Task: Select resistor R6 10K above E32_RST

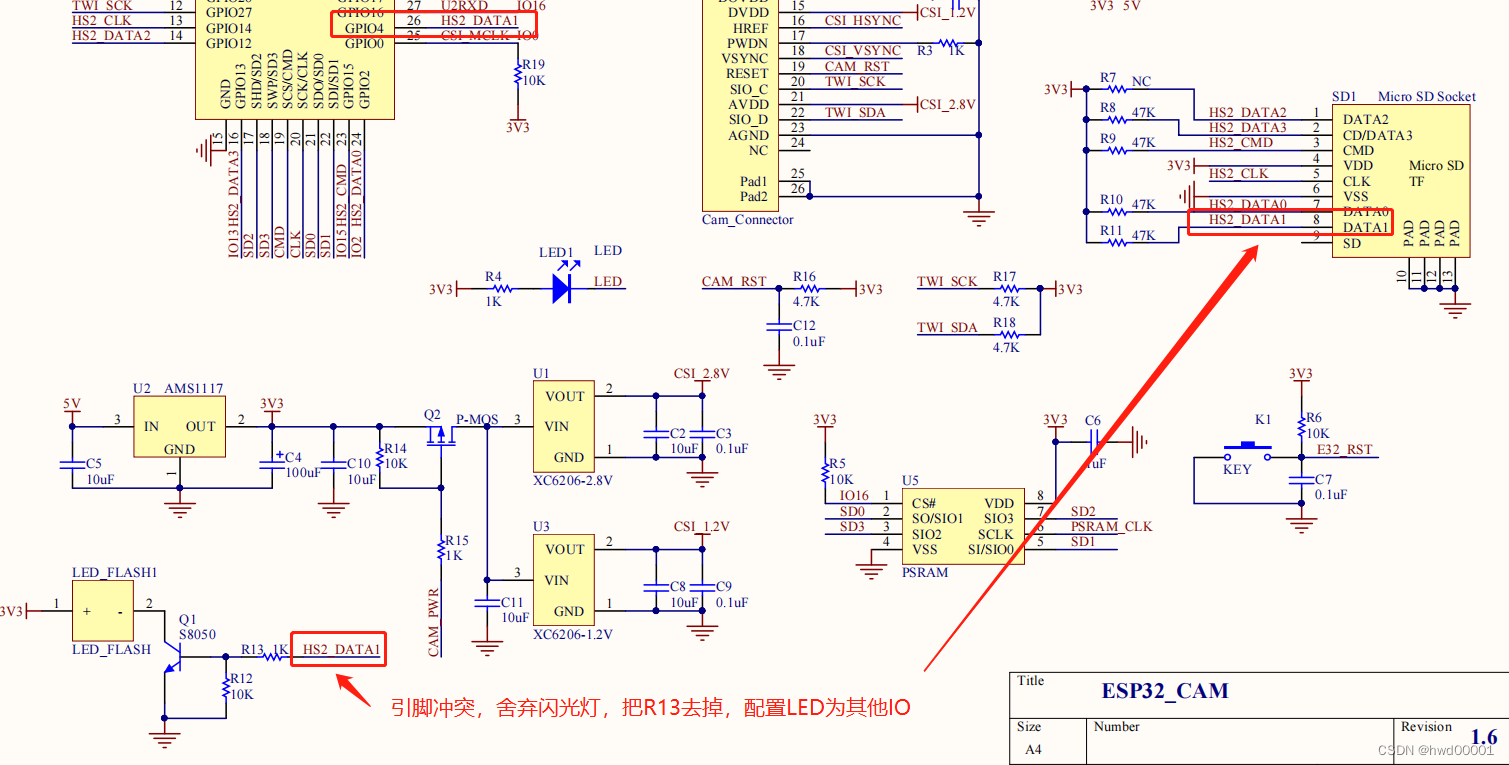Action: click(x=1301, y=426)
